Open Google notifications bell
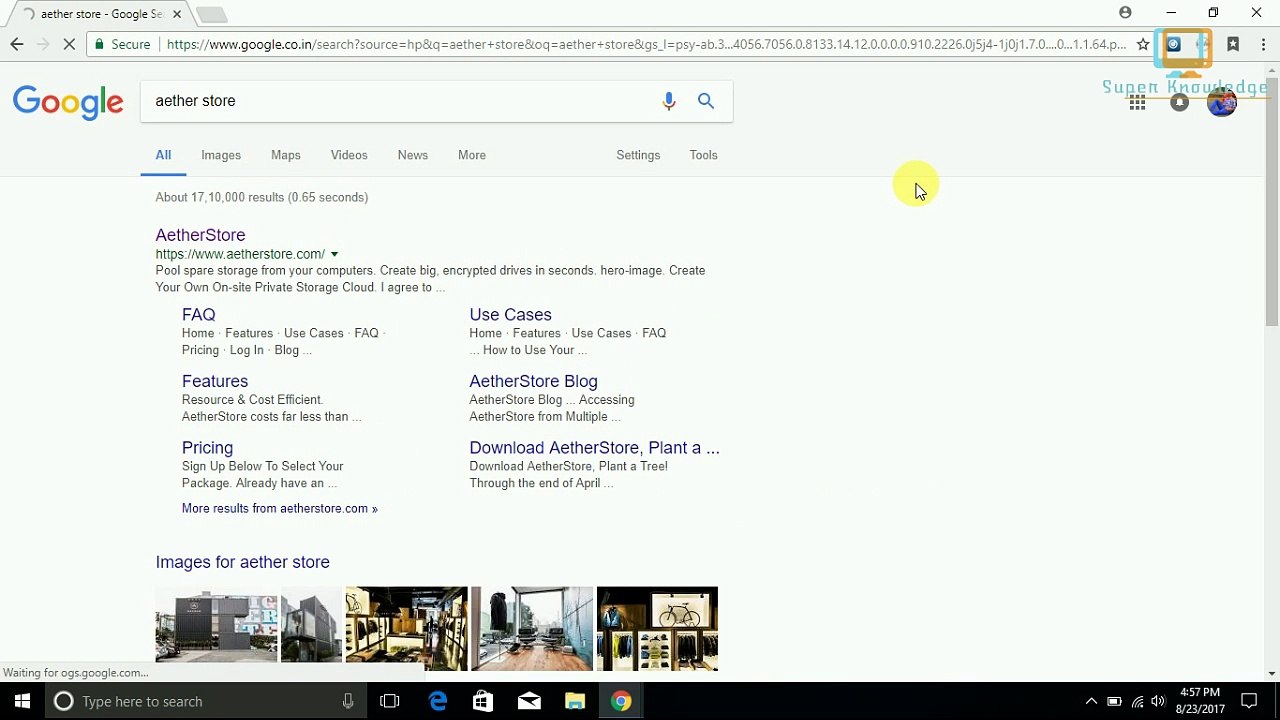This screenshot has width=1280, height=720. tap(1180, 102)
